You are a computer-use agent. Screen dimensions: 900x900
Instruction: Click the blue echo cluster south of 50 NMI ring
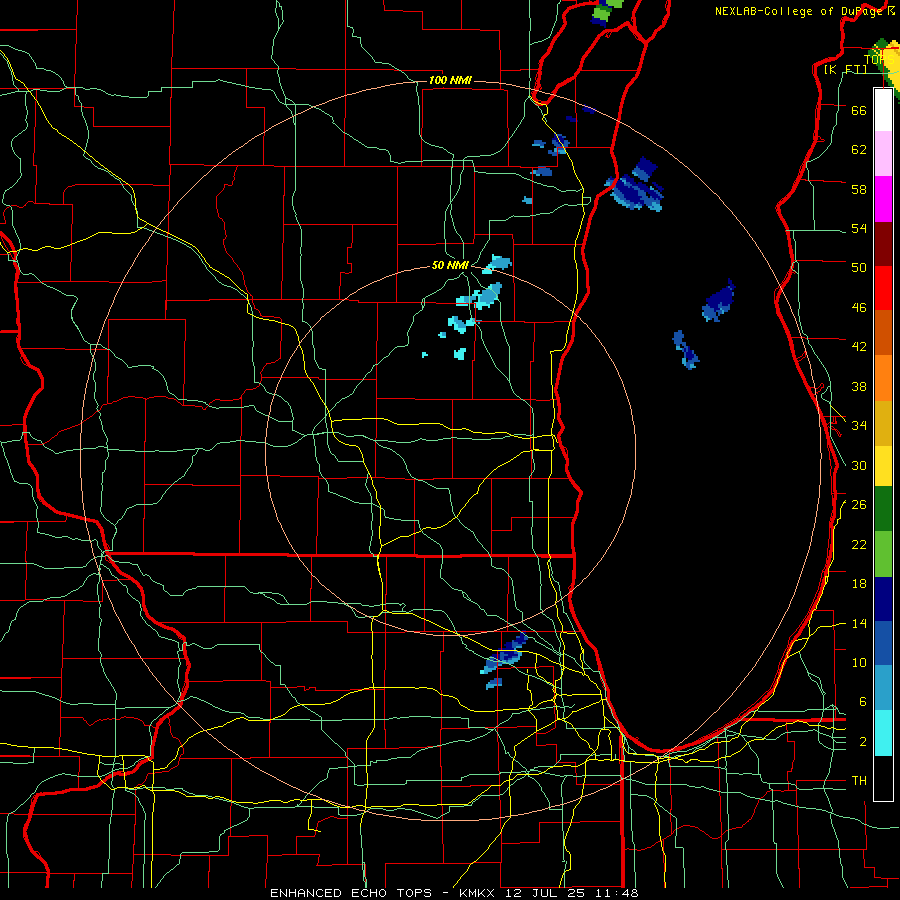(x=505, y=660)
